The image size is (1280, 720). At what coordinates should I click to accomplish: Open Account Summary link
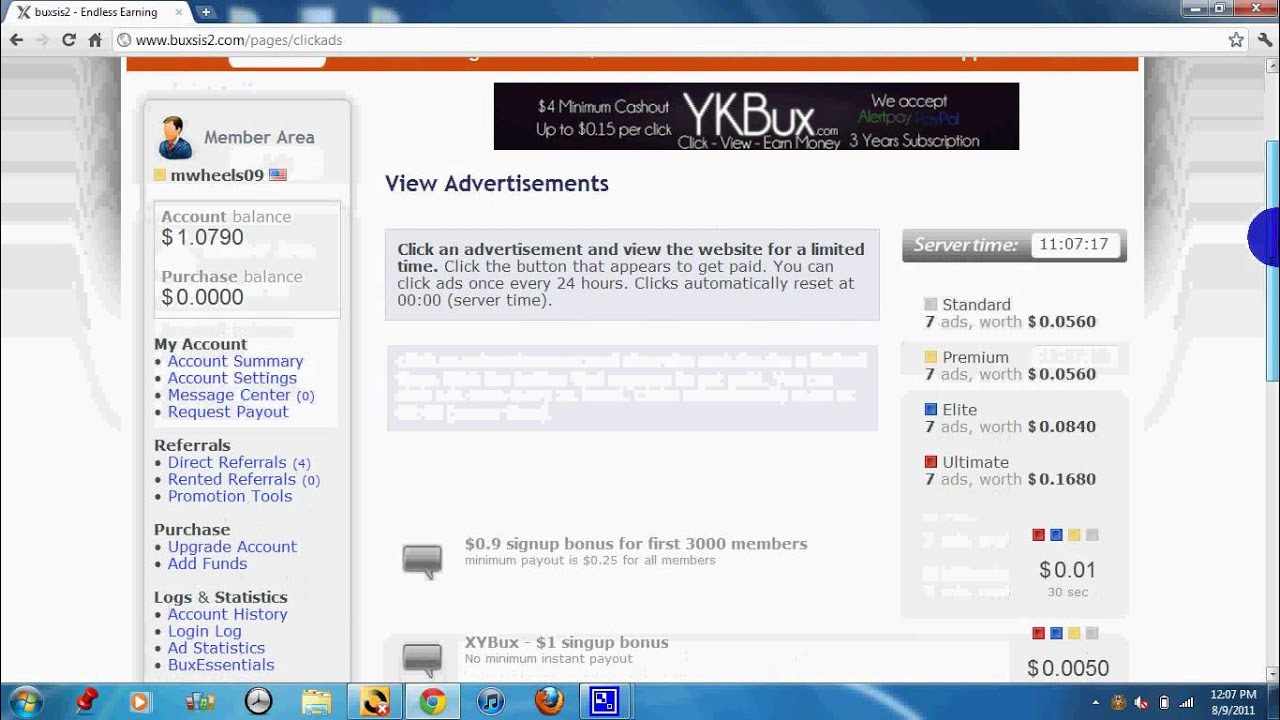click(235, 361)
